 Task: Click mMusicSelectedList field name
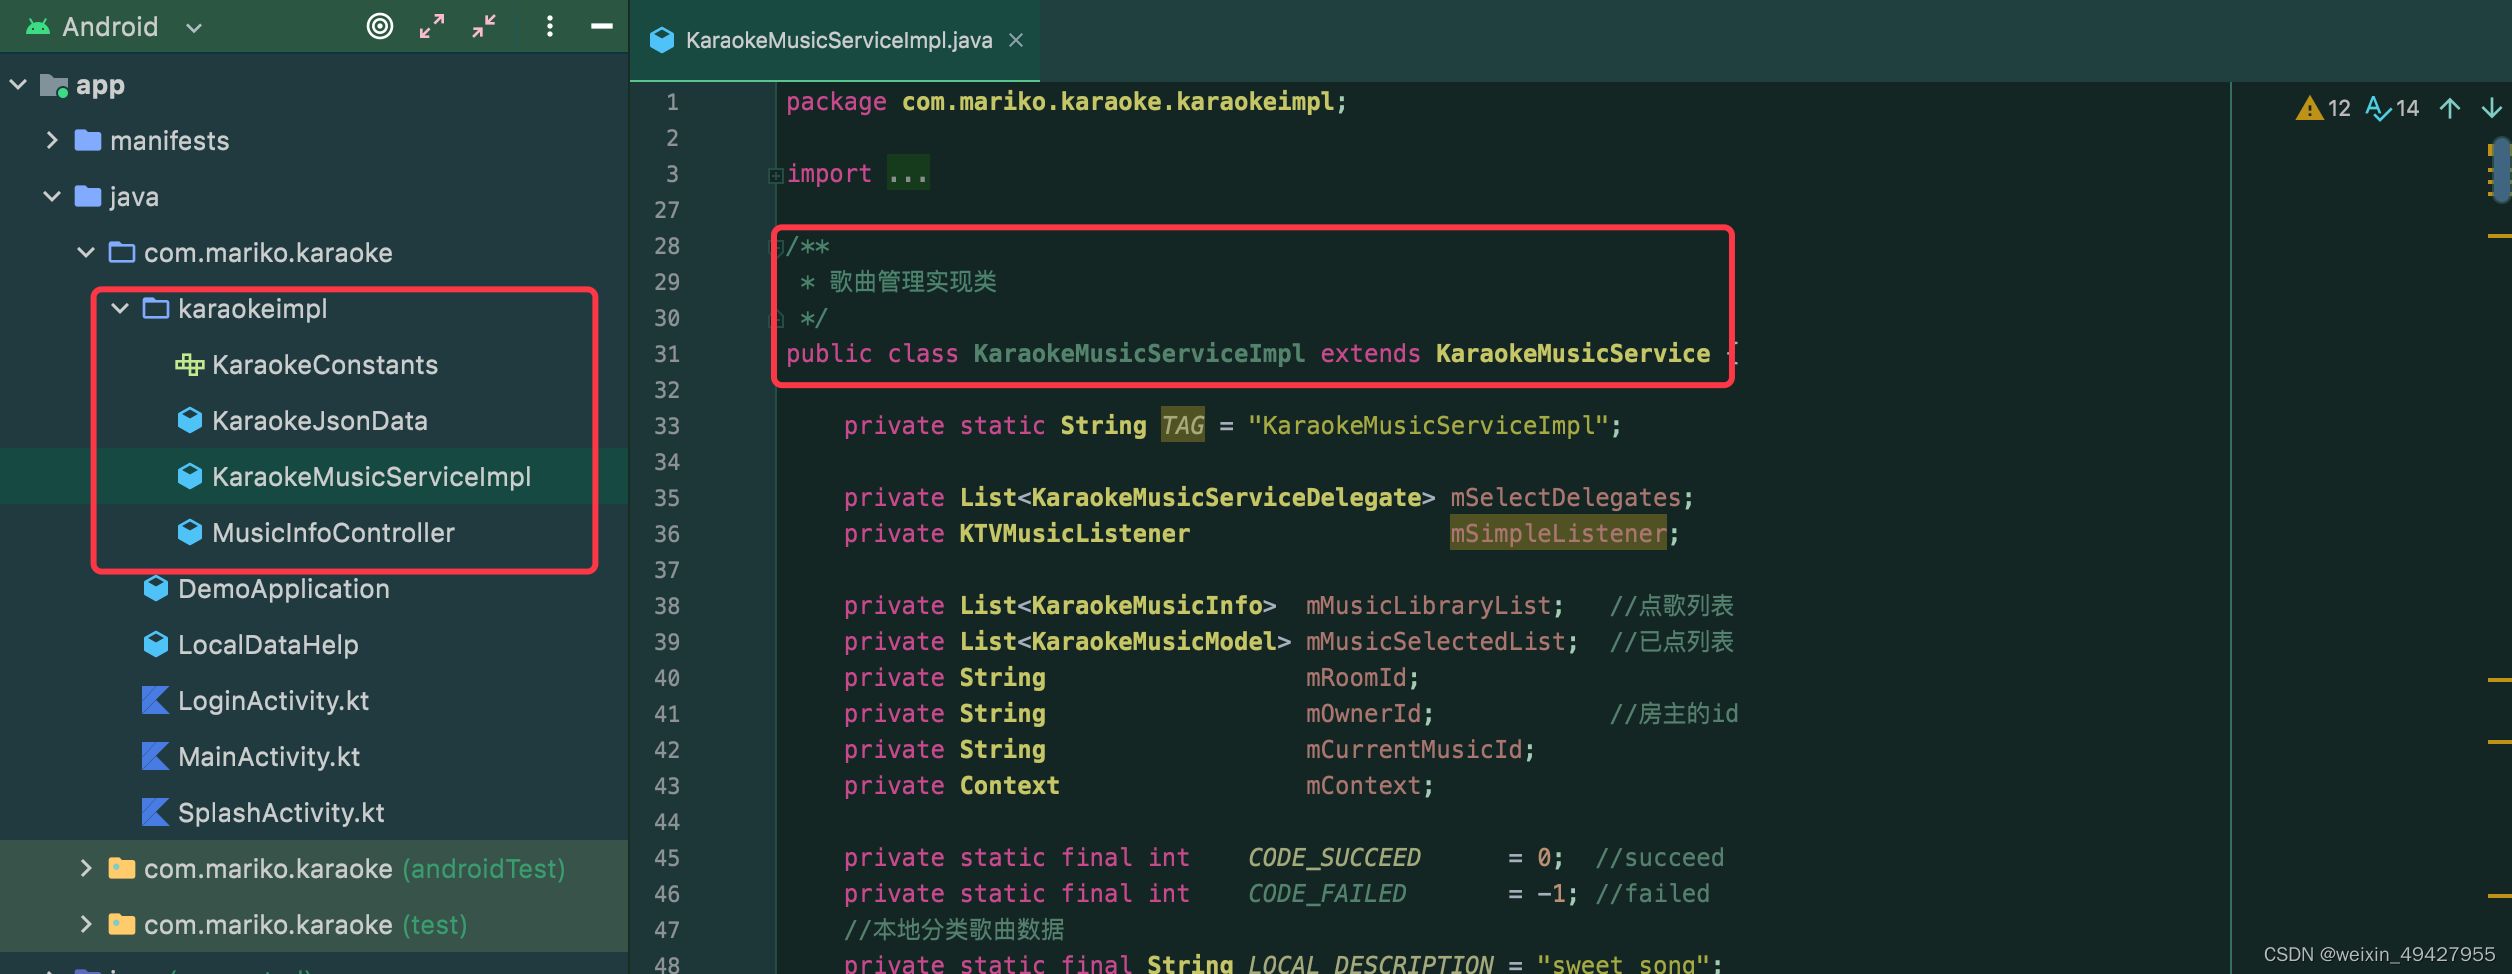[1435, 642]
